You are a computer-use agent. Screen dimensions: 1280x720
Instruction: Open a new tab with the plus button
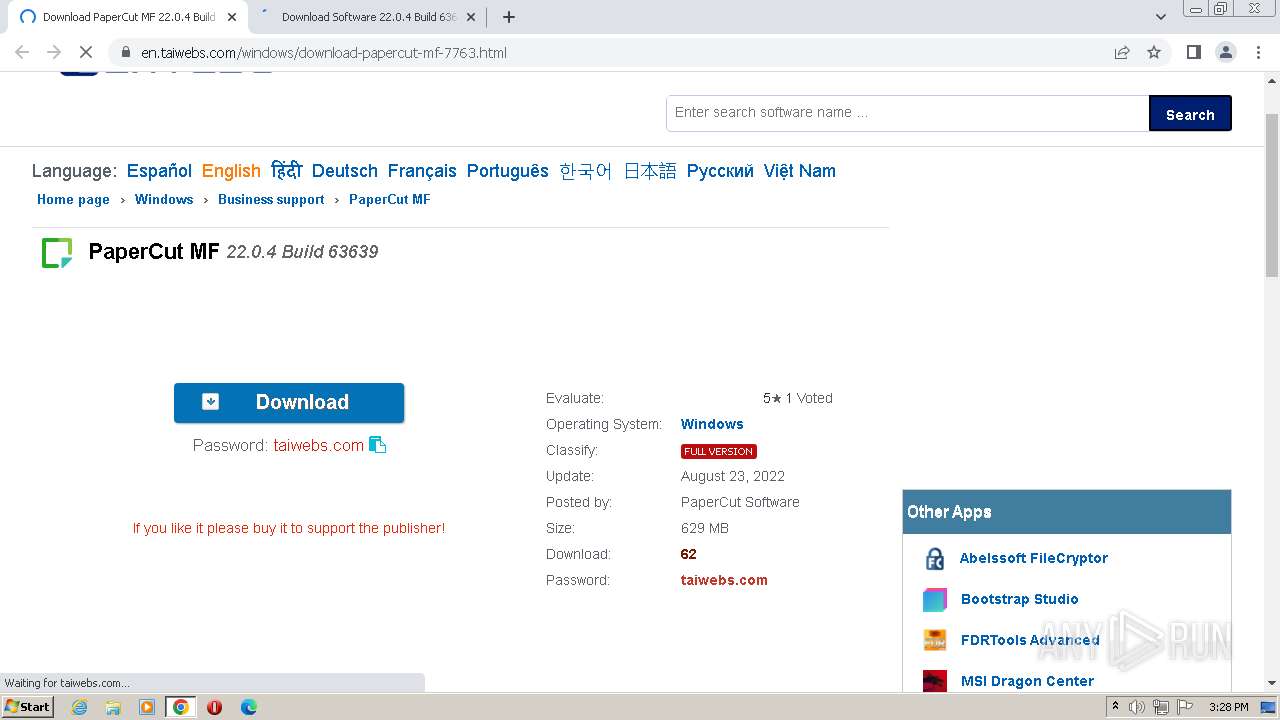click(509, 17)
